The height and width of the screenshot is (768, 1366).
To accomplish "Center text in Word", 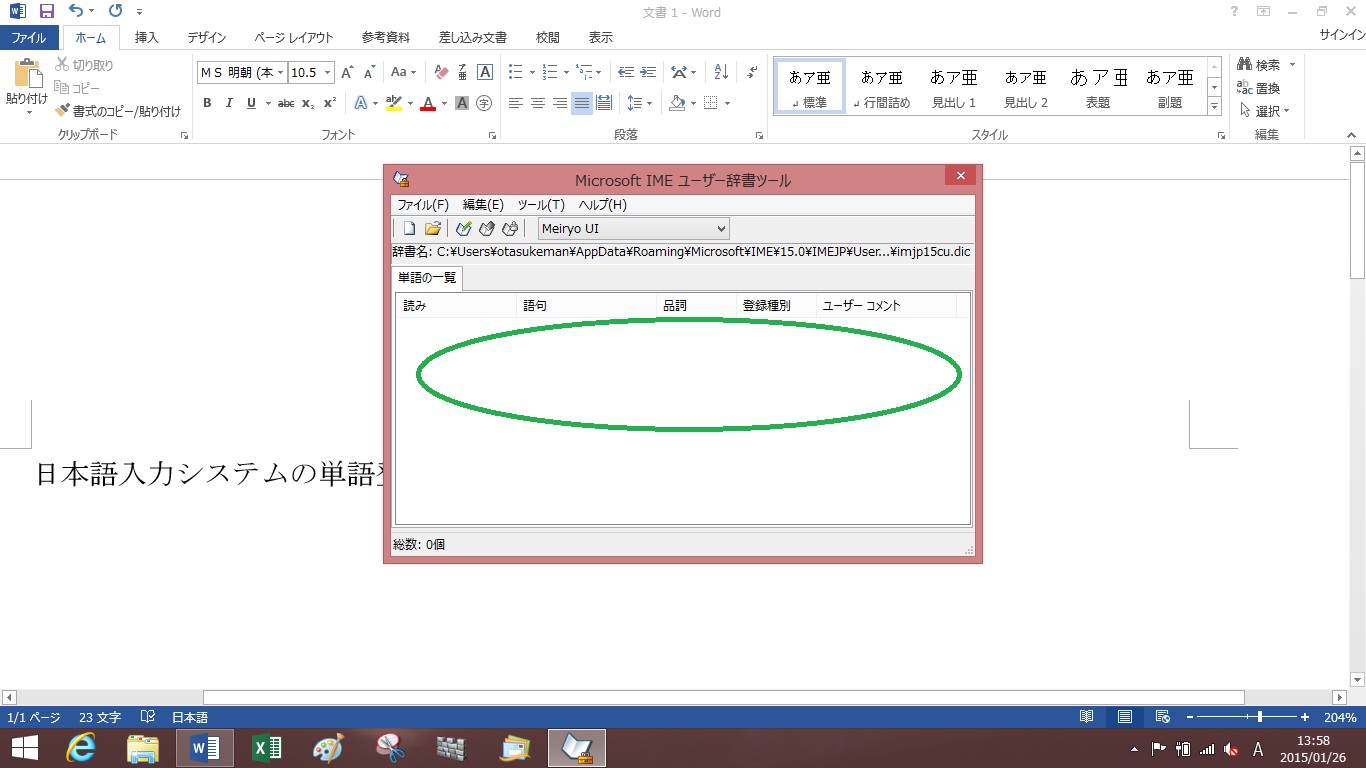I will [x=538, y=103].
